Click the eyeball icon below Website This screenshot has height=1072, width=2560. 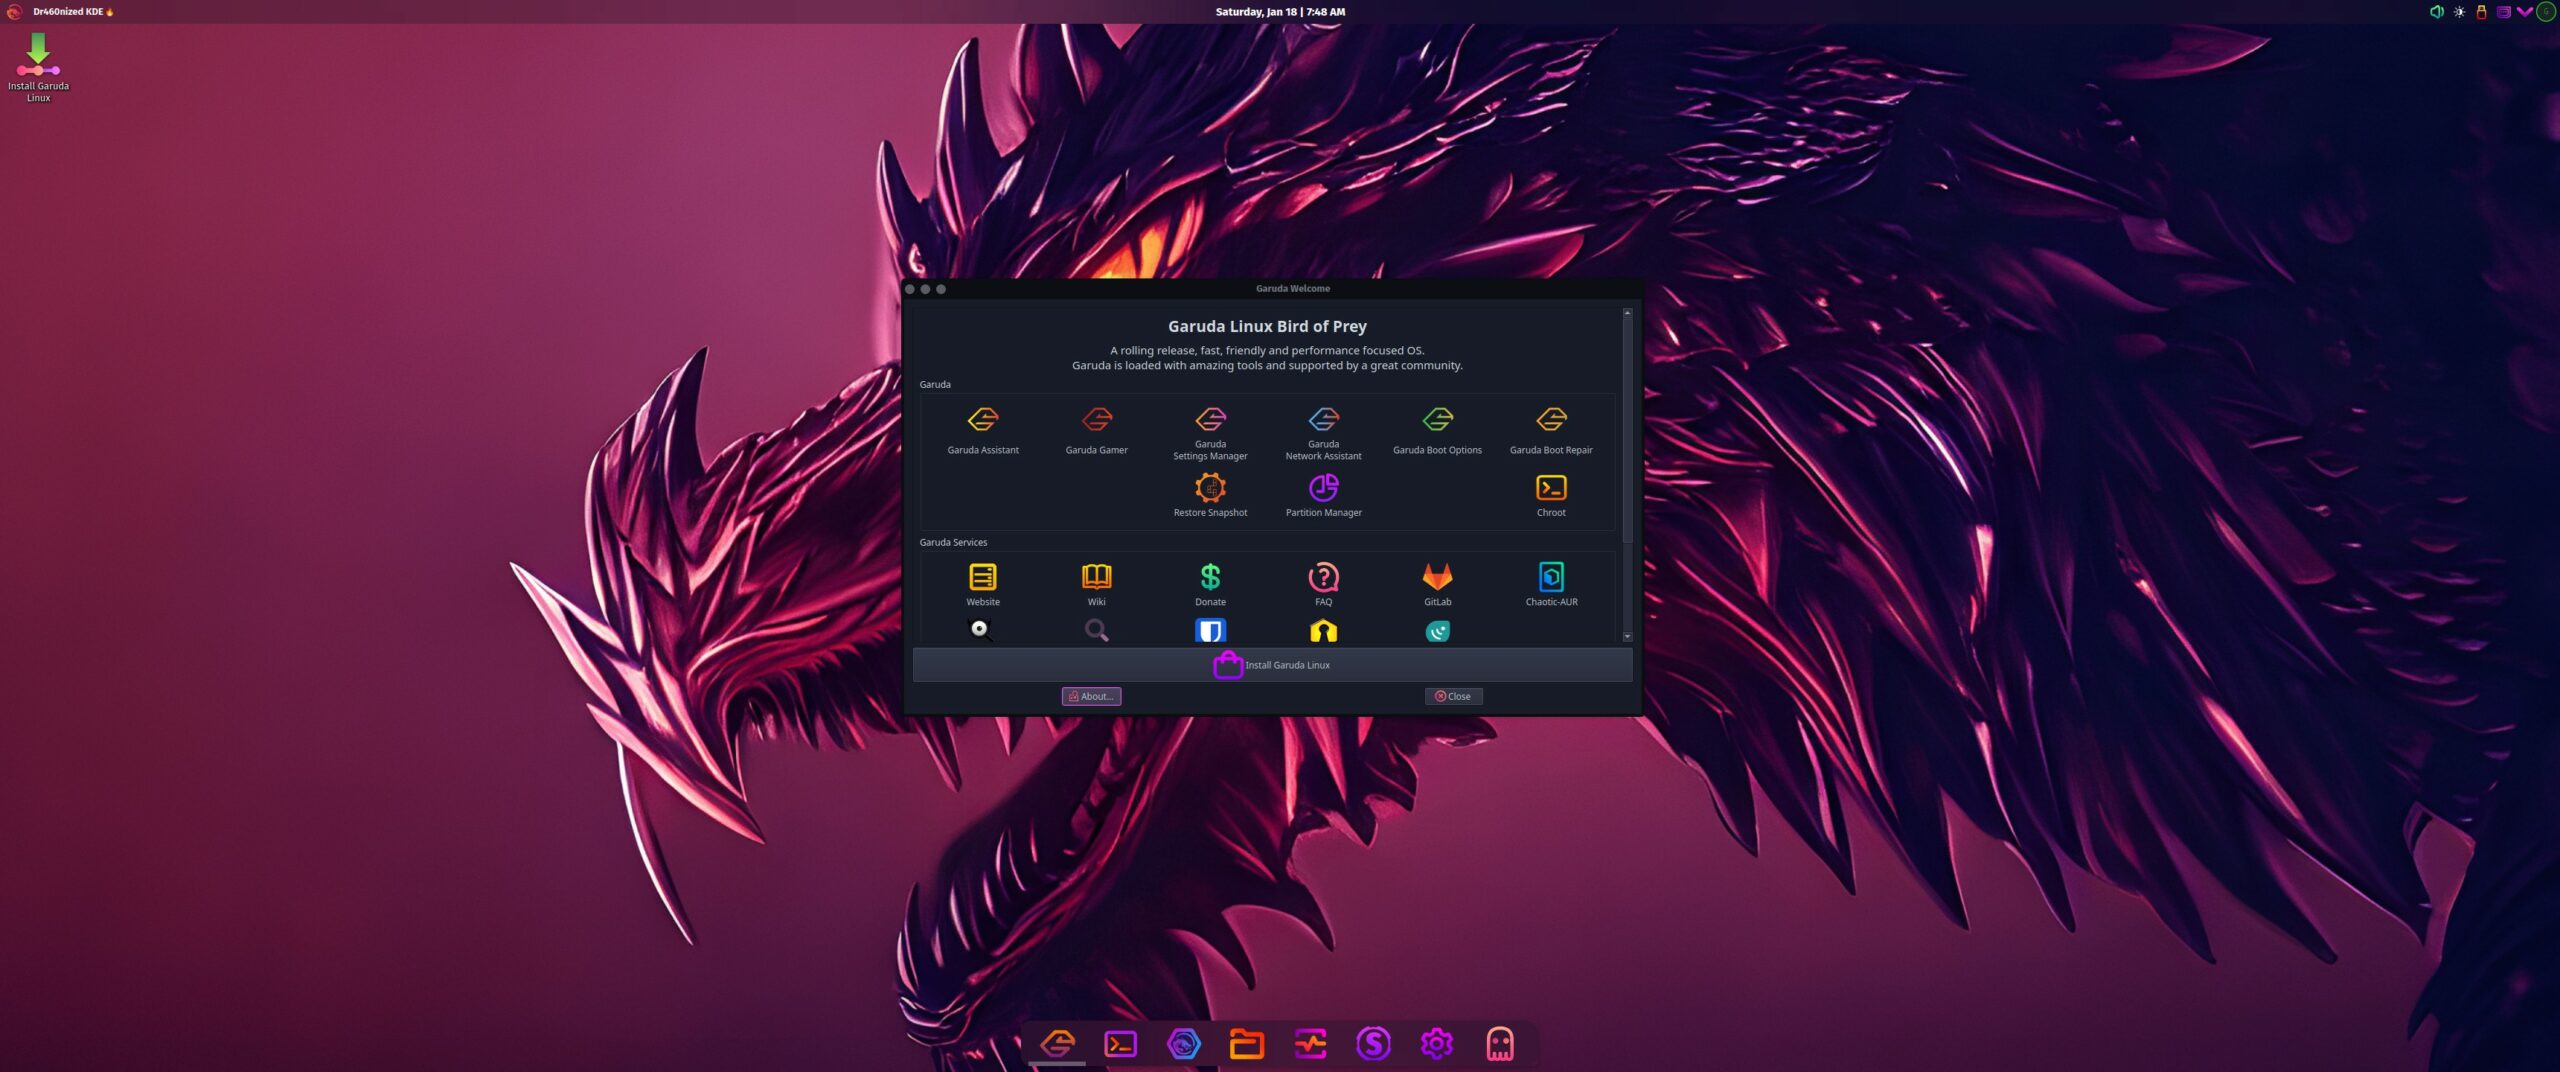pos(981,630)
